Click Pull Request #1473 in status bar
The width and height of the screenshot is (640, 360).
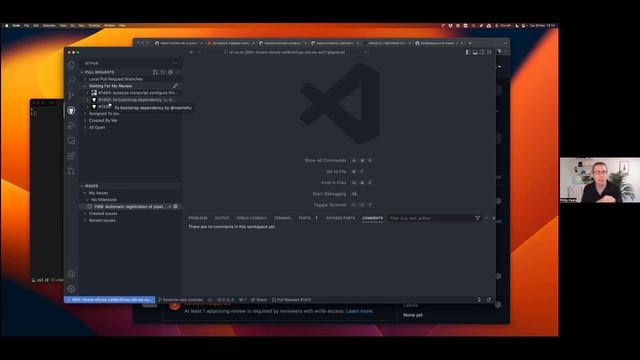point(291,300)
